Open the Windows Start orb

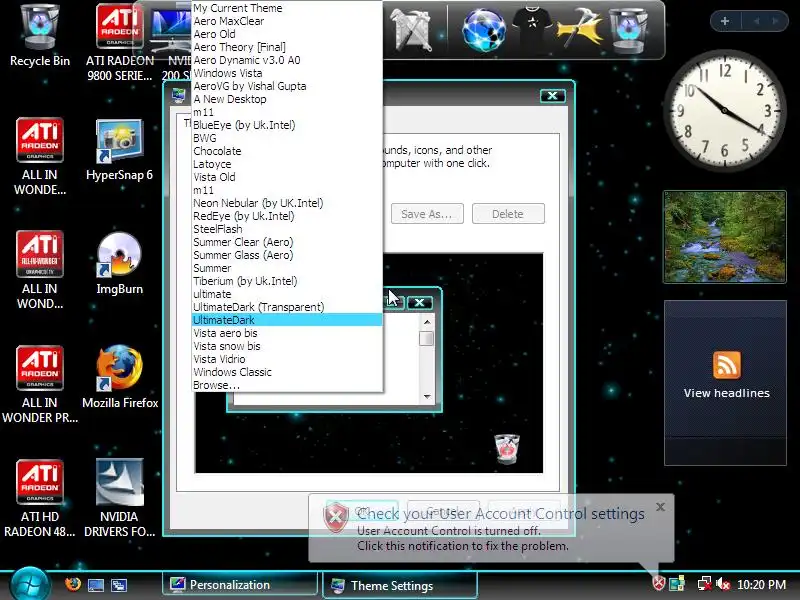[30, 584]
